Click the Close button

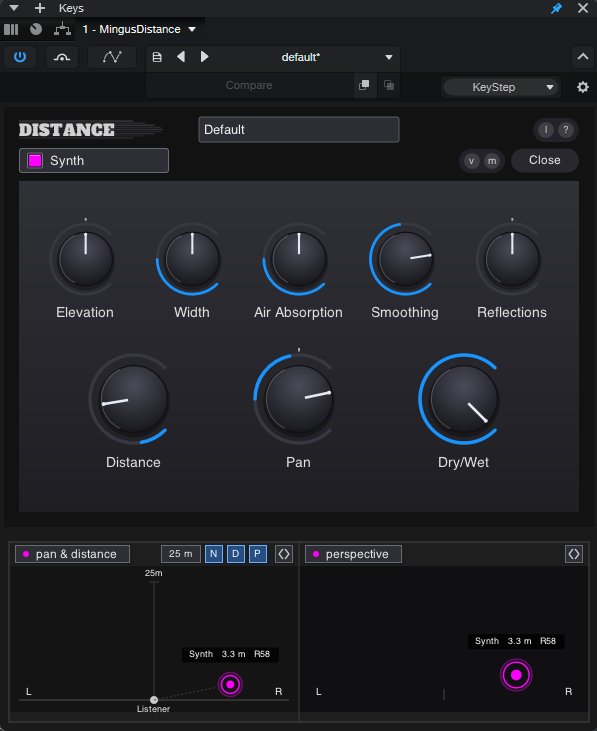[545, 160]
